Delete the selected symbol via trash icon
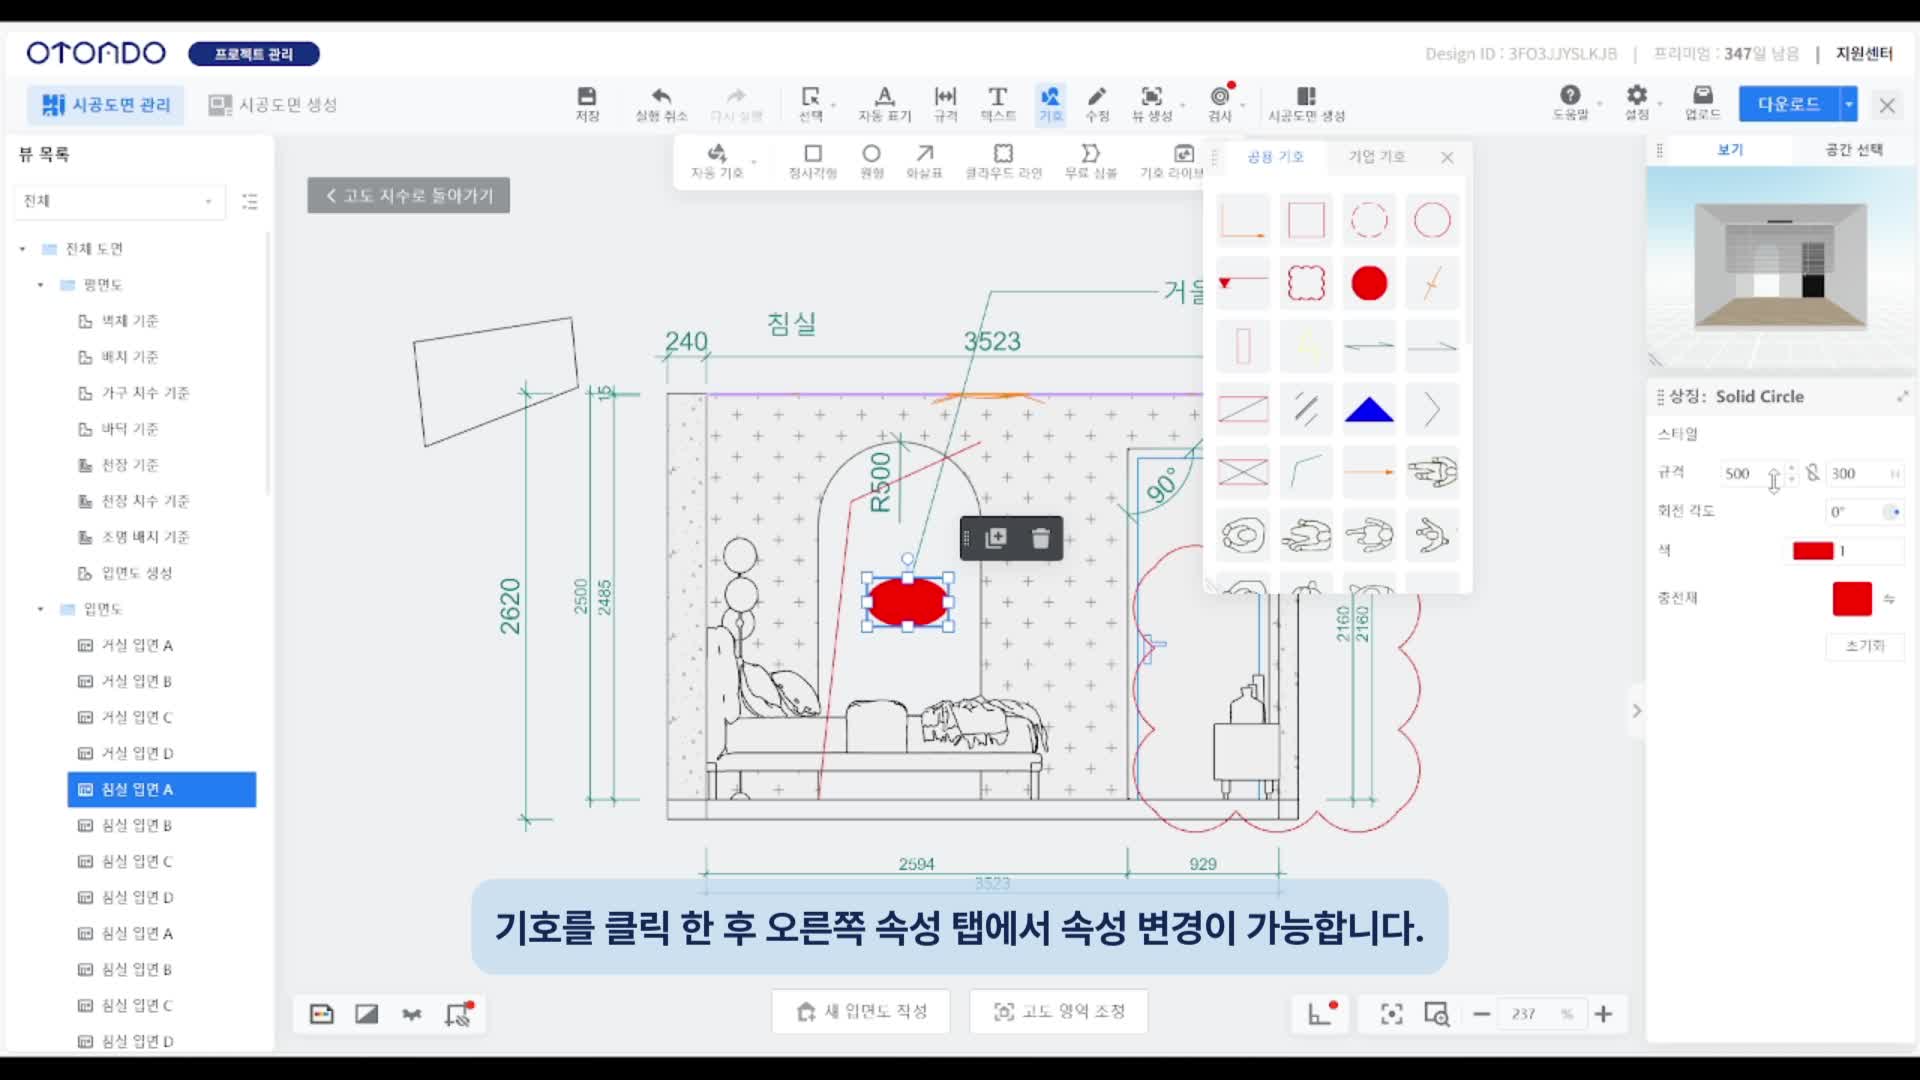This screenshot has height=1080, width=1920. coord(1040,538)
